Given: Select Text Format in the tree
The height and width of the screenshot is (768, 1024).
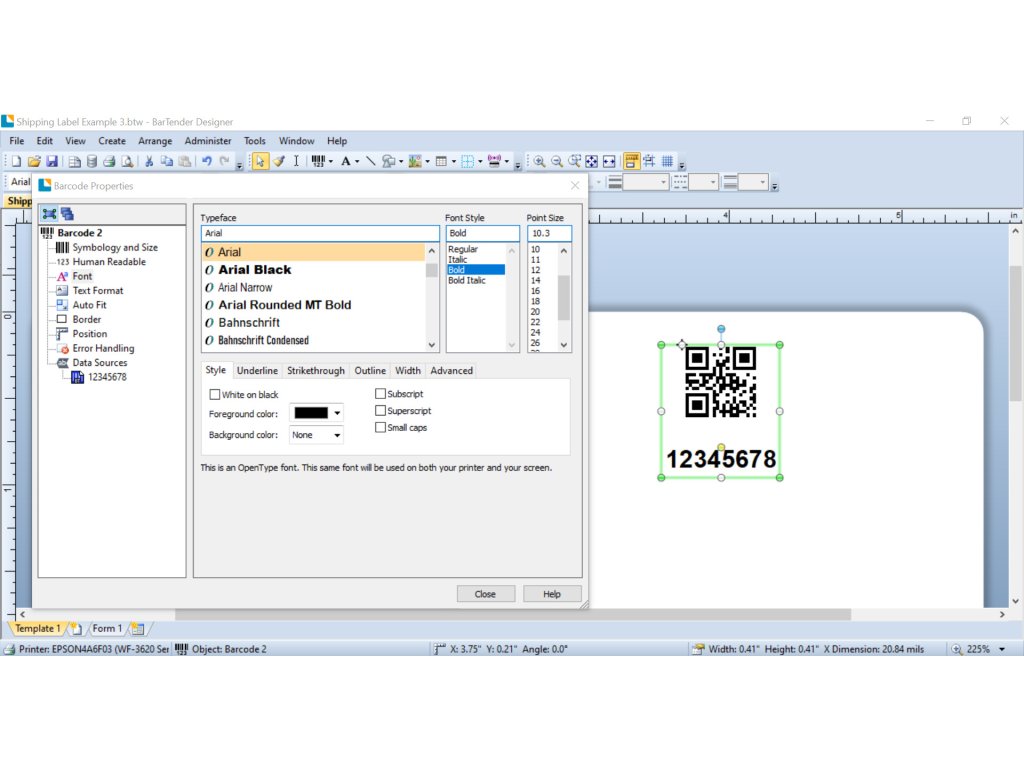Looking at the screenshot, I should tap(98, 291).
